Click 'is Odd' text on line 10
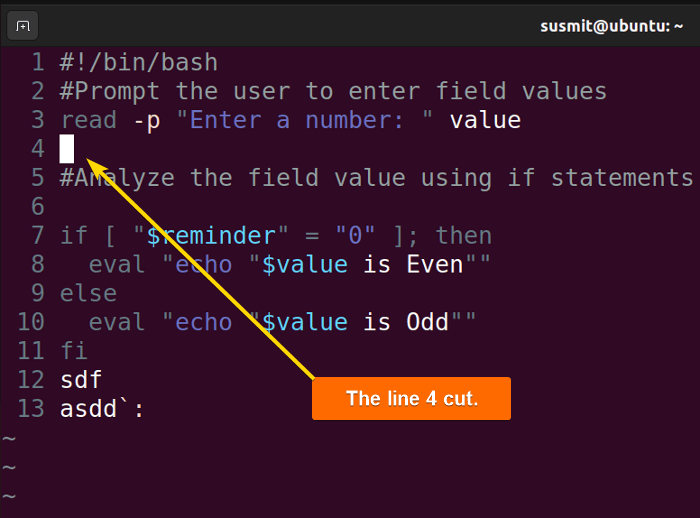This screenshot has height=518, width=700. pos(405,322)
